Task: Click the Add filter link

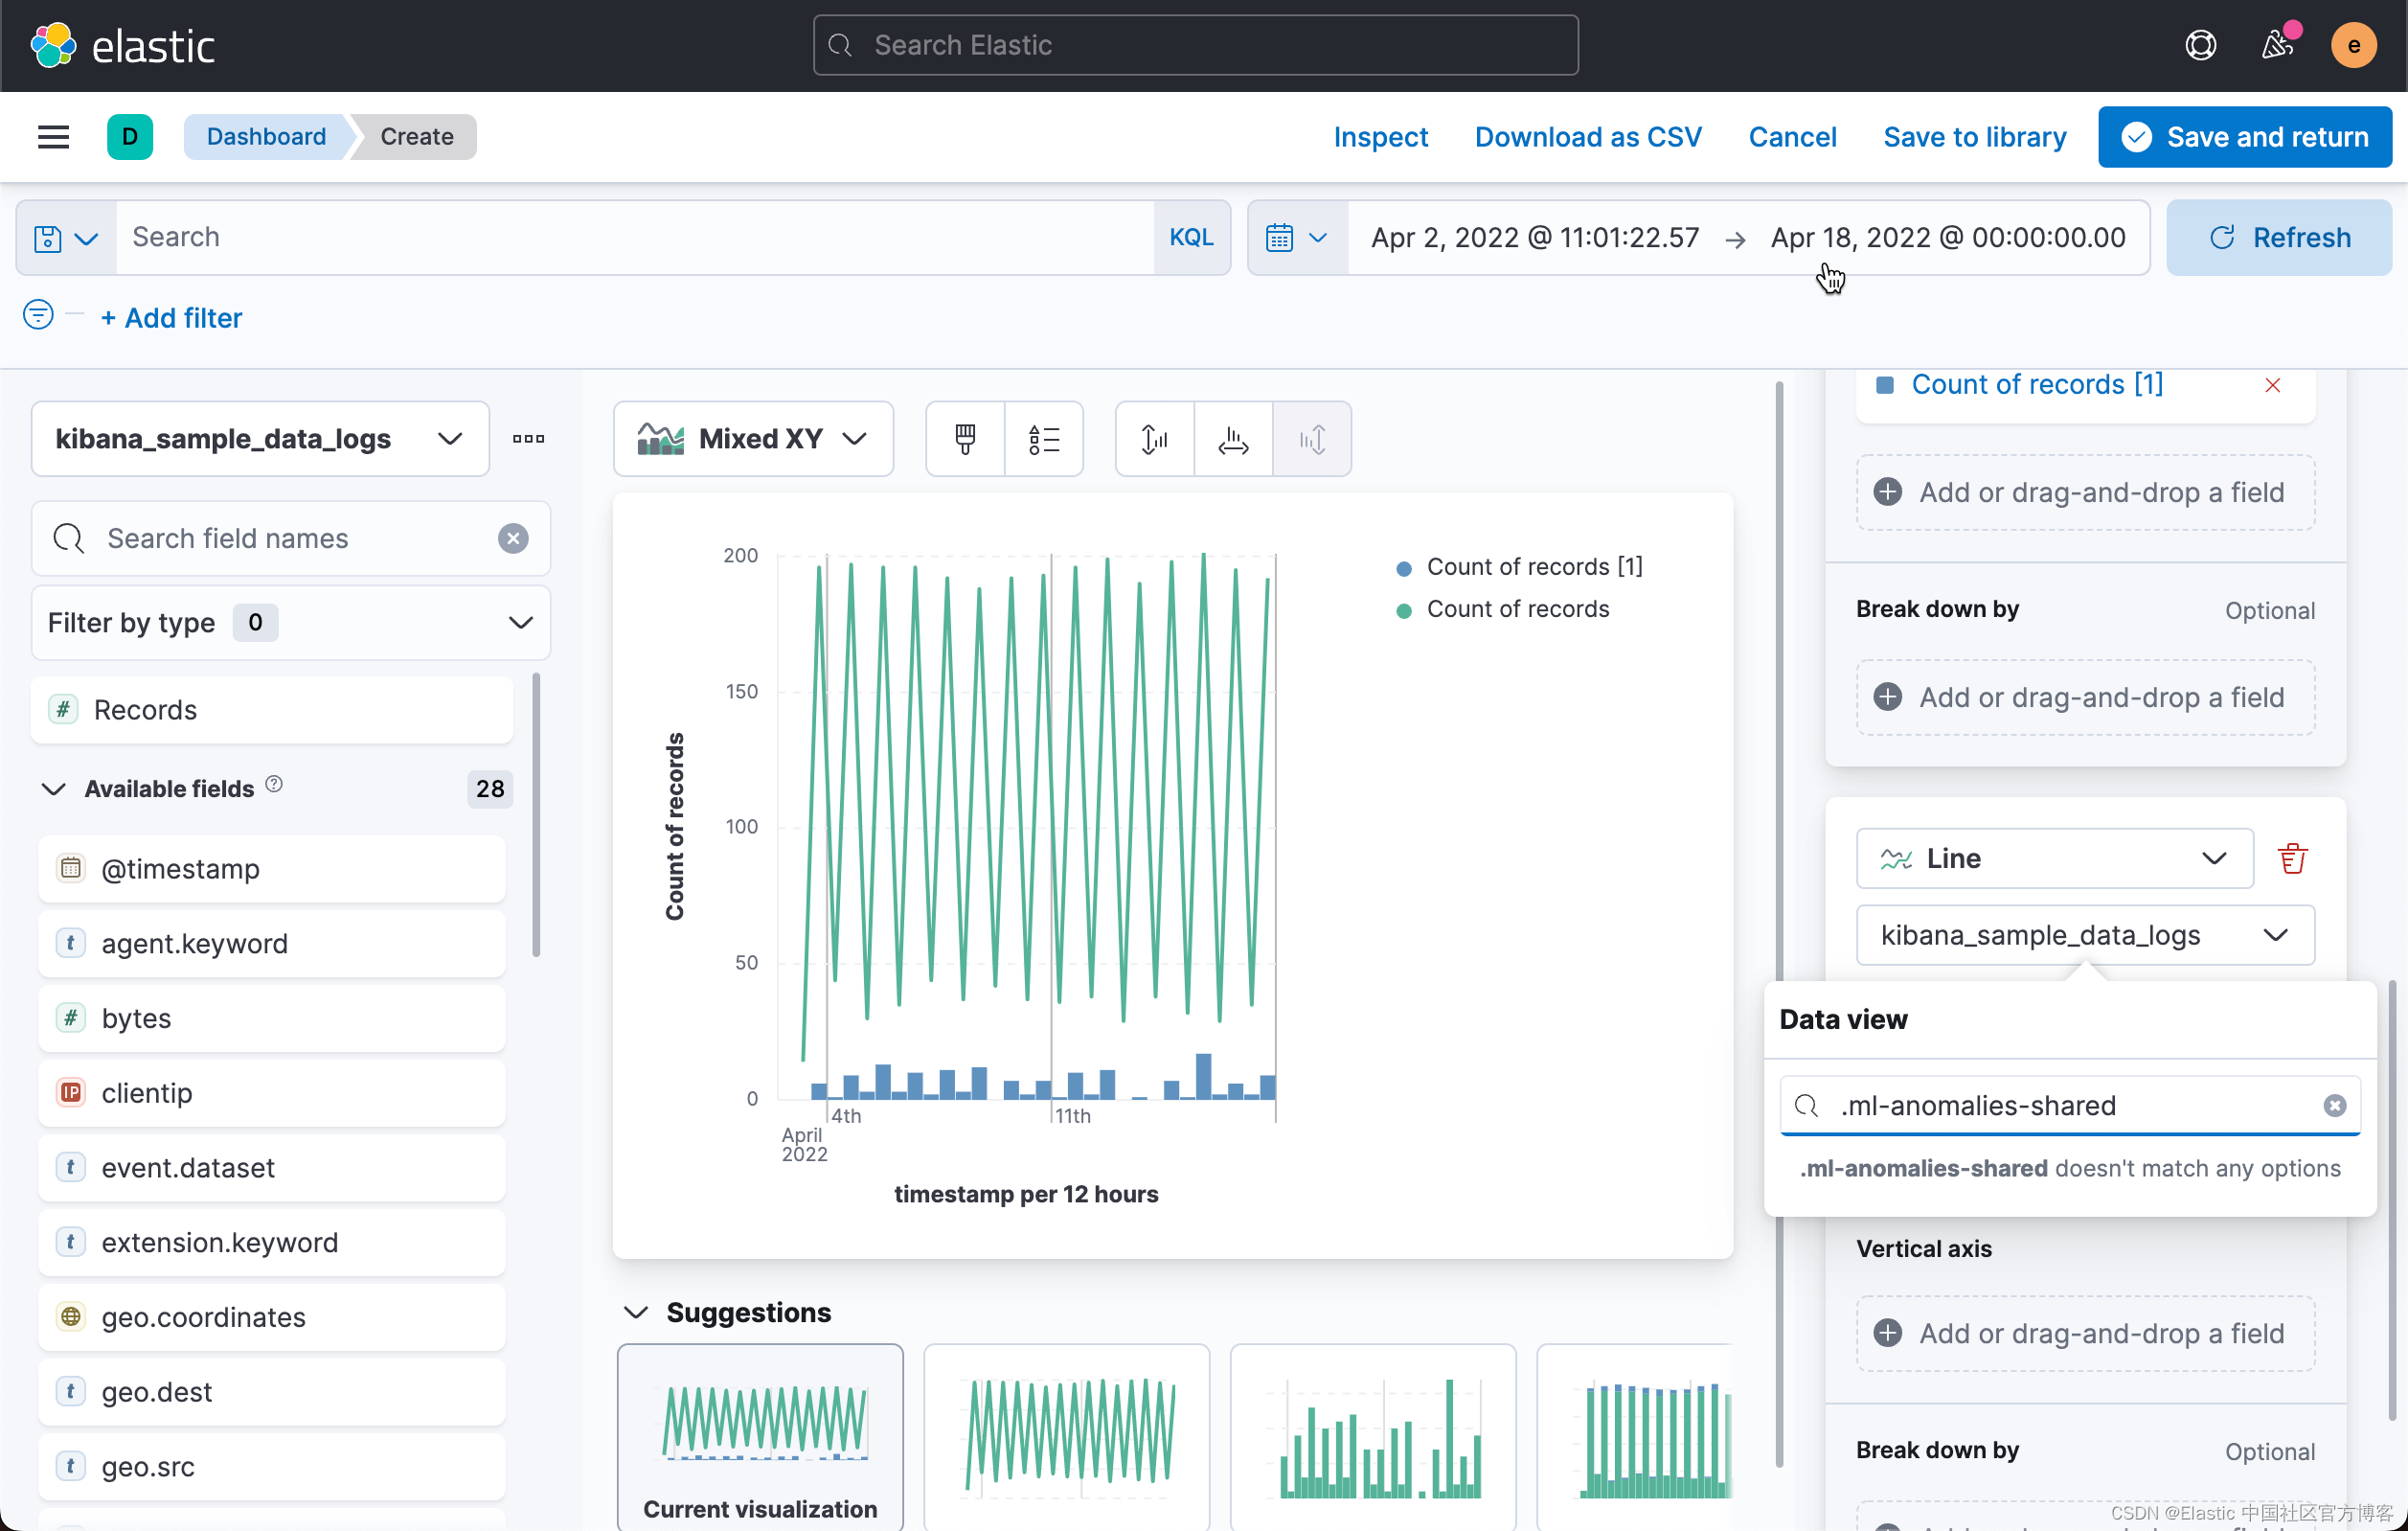Action: [172, 318]
